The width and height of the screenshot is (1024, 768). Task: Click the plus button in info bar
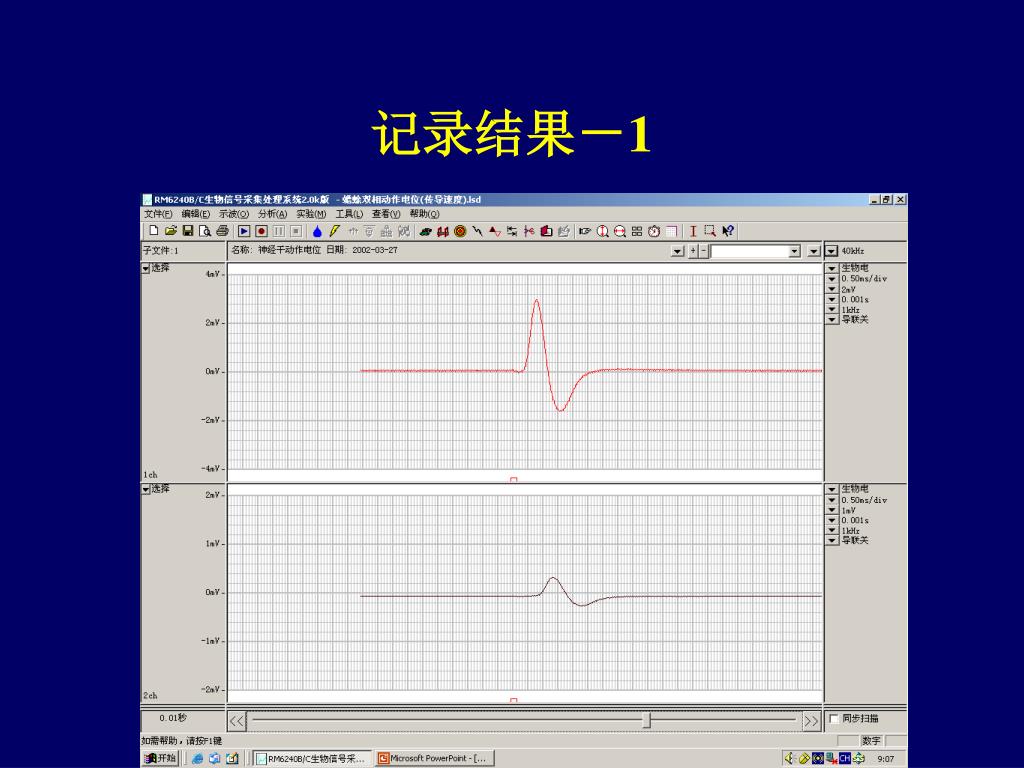(x=694, y=251)
